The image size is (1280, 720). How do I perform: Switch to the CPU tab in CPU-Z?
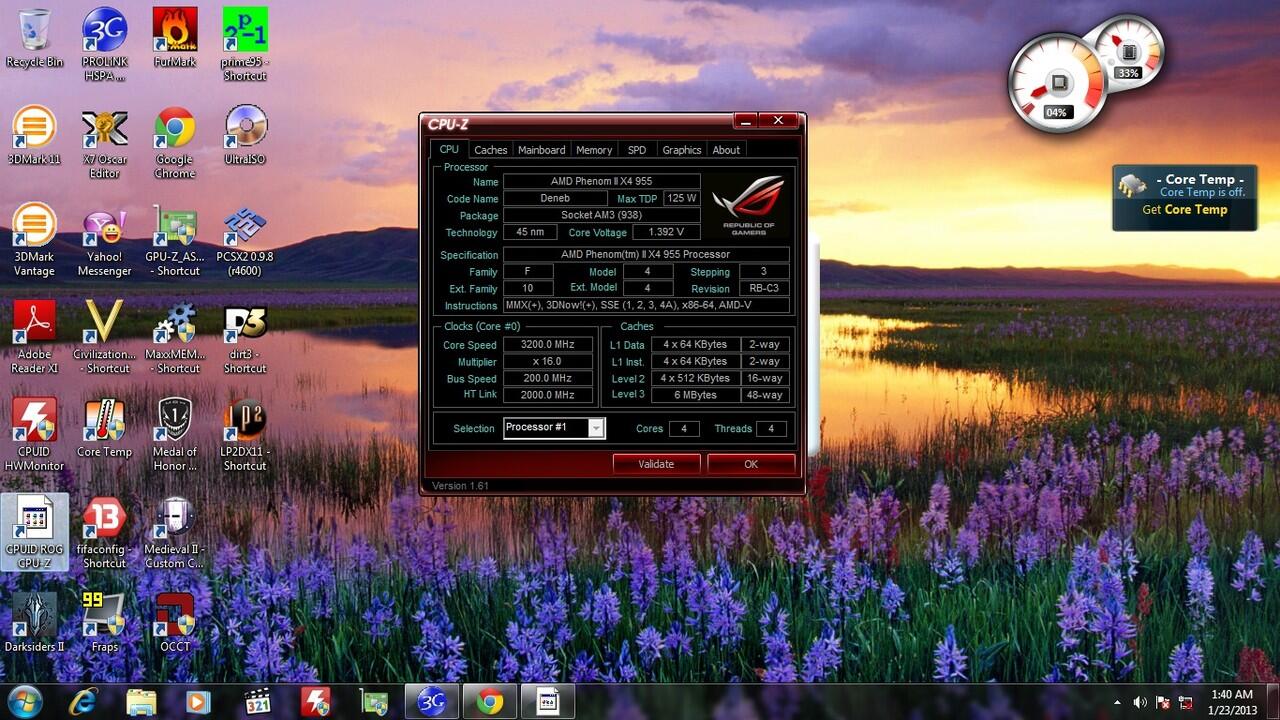point(449,149)
